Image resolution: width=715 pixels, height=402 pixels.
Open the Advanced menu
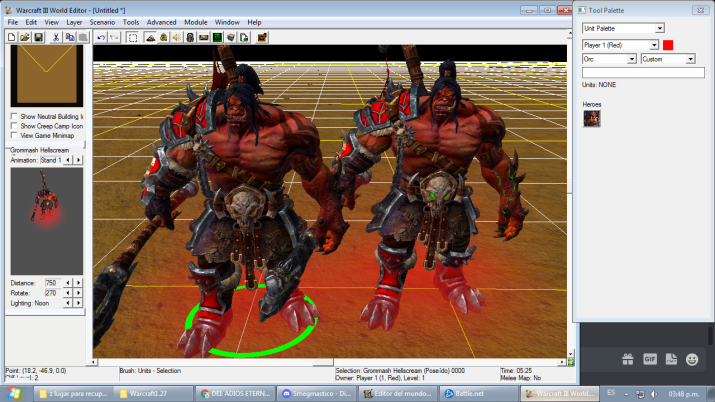pos(161,22)
